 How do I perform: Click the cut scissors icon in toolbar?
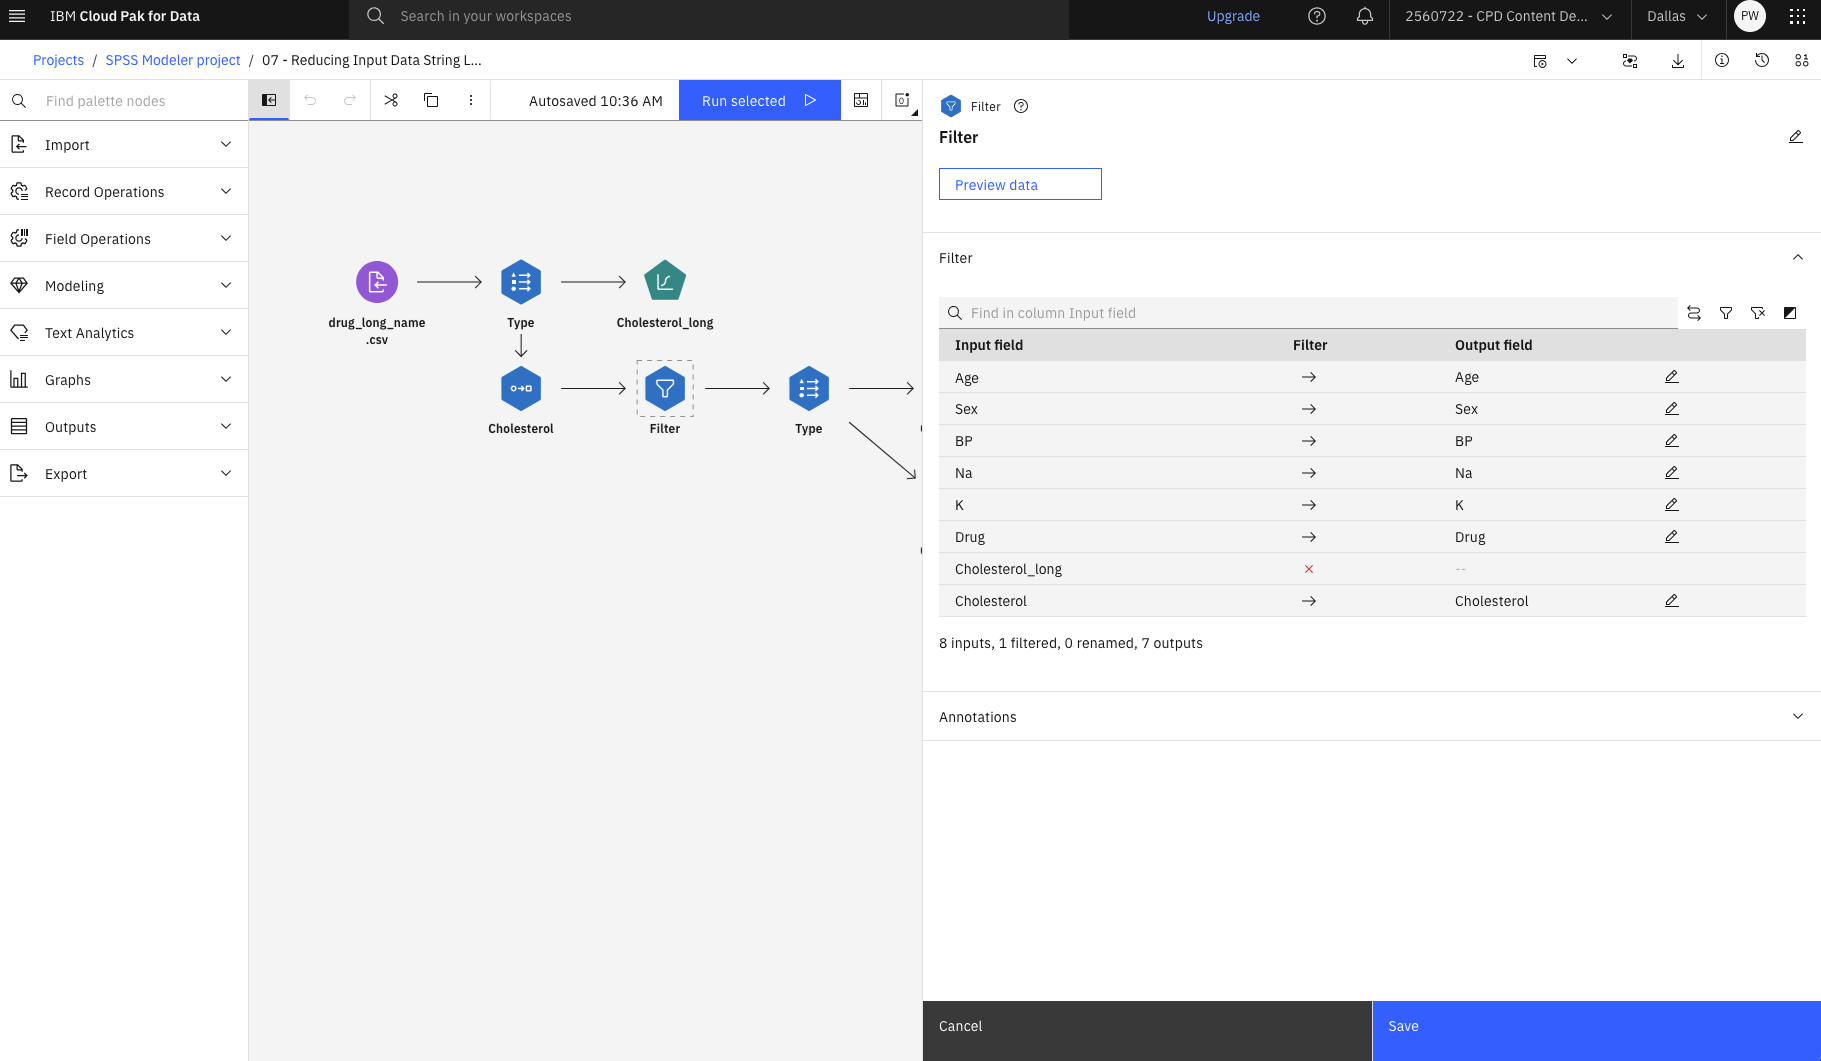click(x=391, y=100)
